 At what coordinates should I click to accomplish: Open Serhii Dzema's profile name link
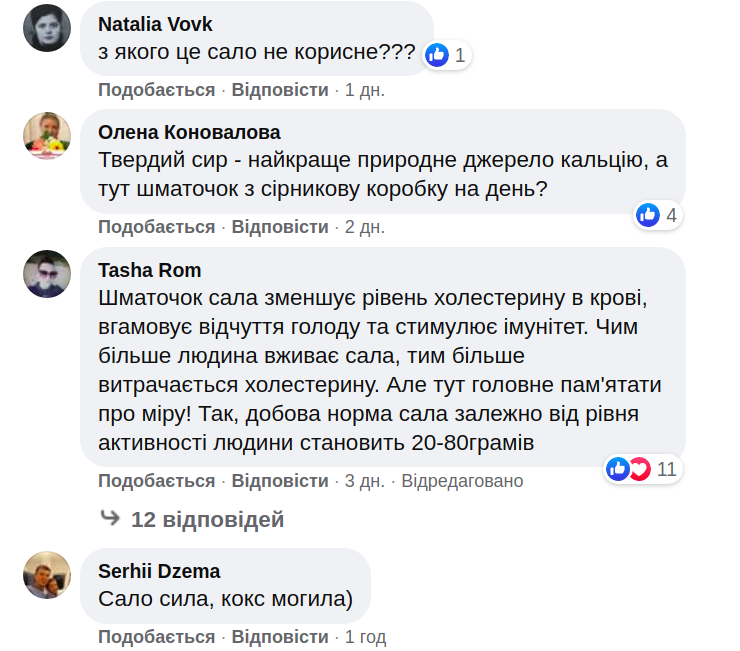point(160,572)
